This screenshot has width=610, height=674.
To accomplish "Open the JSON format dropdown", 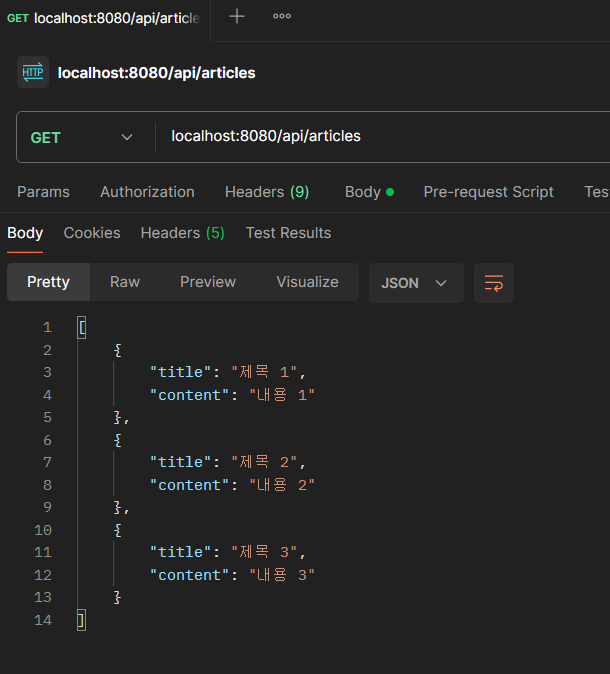I will tap(415, 283).
